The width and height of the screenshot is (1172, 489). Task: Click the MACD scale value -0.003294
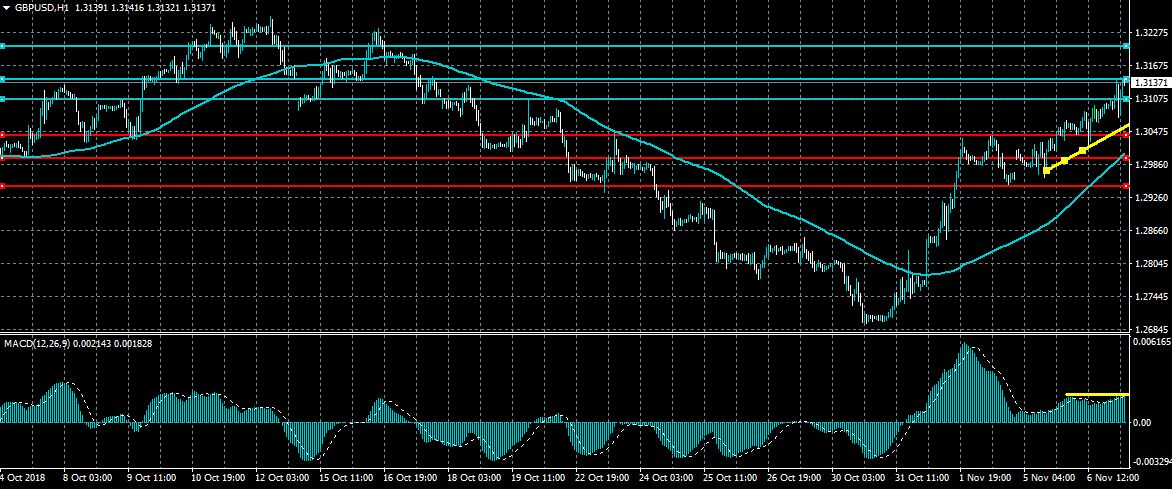click(1152, 462)
